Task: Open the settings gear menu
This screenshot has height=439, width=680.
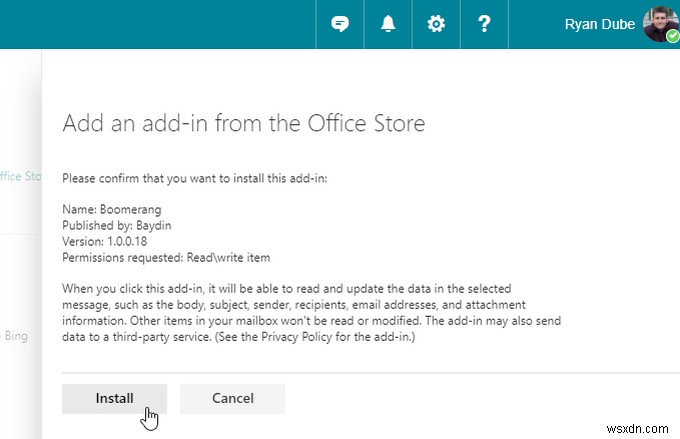Action: tap(436, 24)
